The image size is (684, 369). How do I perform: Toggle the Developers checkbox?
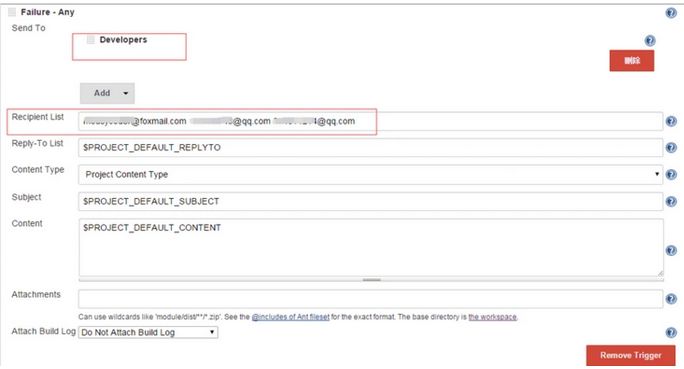click(x=91, y=40)
